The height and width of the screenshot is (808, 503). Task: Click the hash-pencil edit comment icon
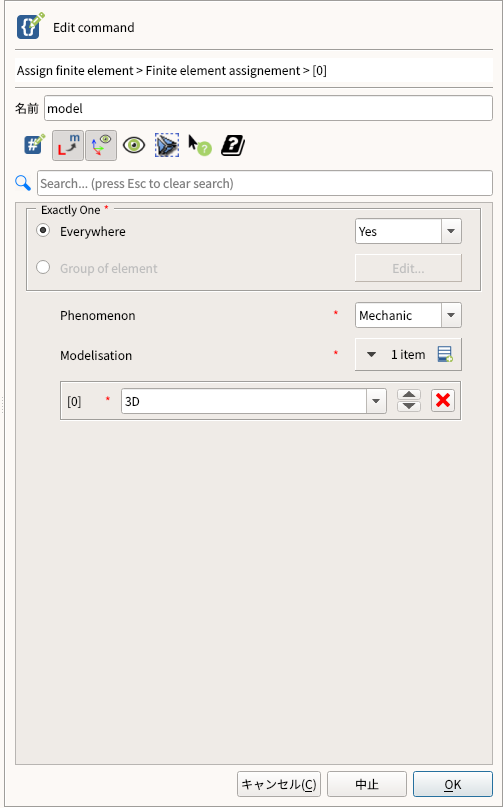click(x=35, y=145)
